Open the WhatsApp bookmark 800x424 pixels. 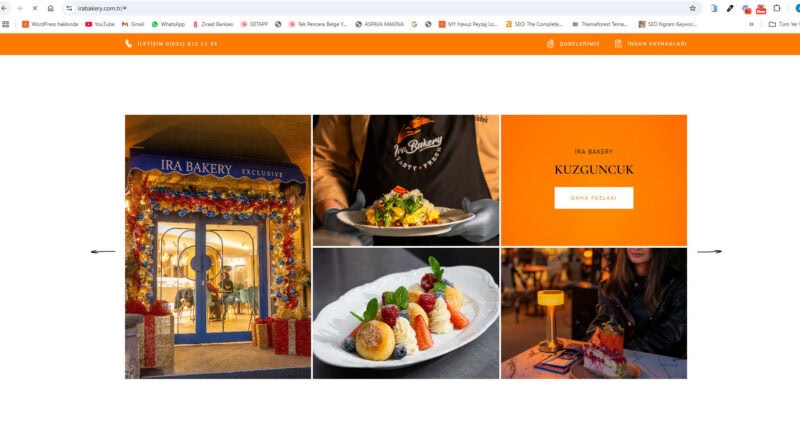tap(168, 24)
